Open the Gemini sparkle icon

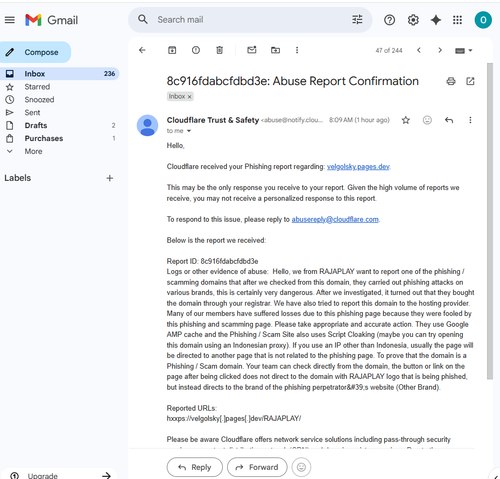coord(436,20)
